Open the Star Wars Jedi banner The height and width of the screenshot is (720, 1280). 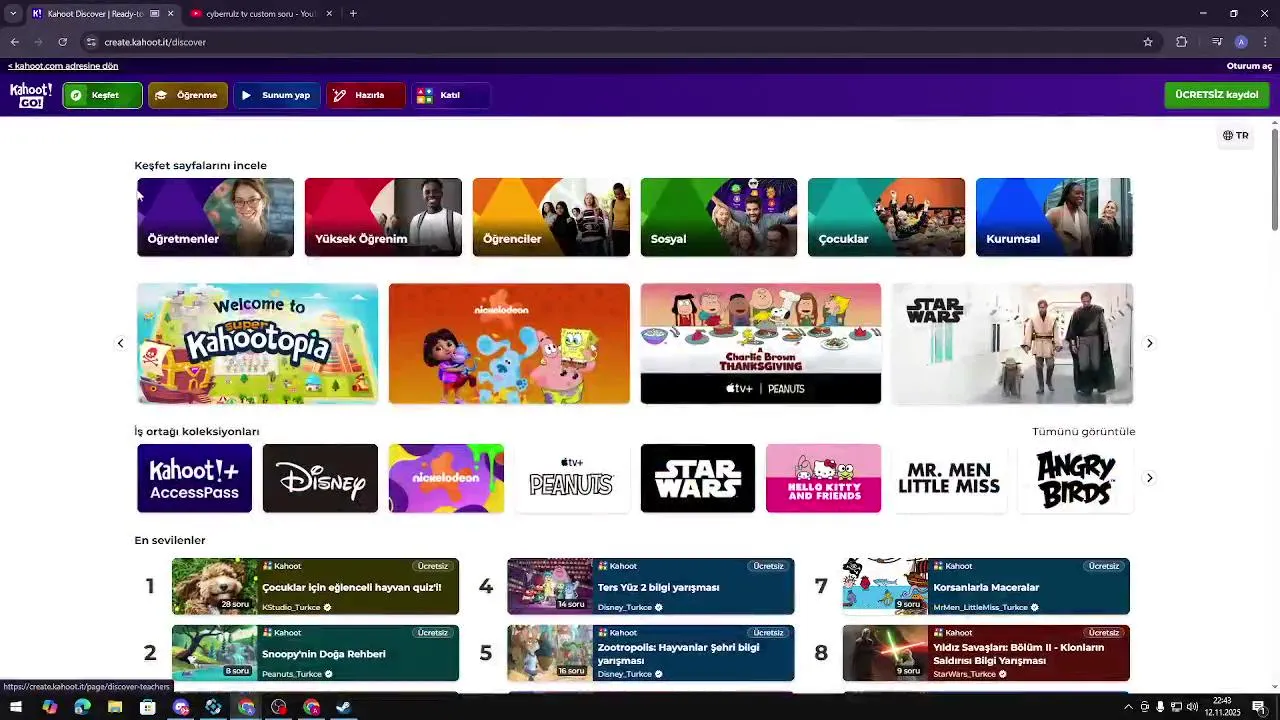click(x=1012, y=343)
